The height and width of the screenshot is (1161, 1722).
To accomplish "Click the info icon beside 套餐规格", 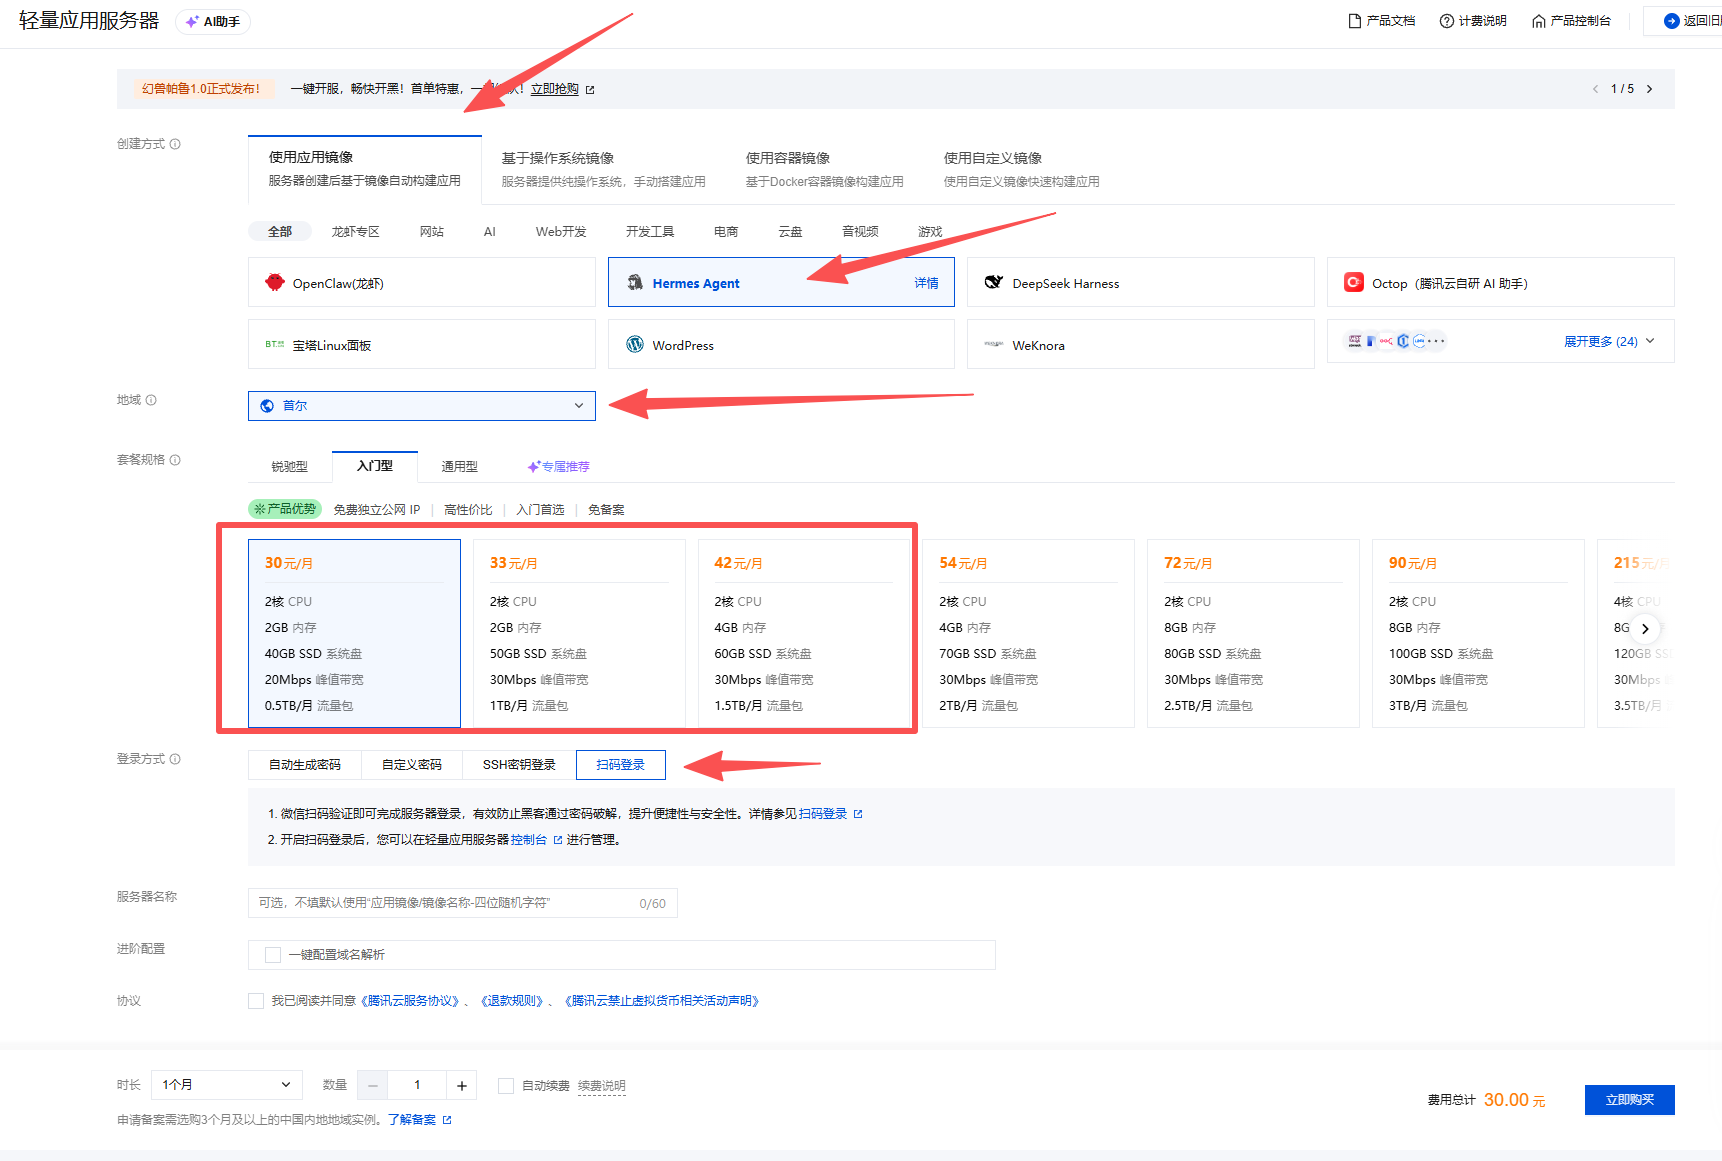I will pyautogui.click(x=175, y=460).
